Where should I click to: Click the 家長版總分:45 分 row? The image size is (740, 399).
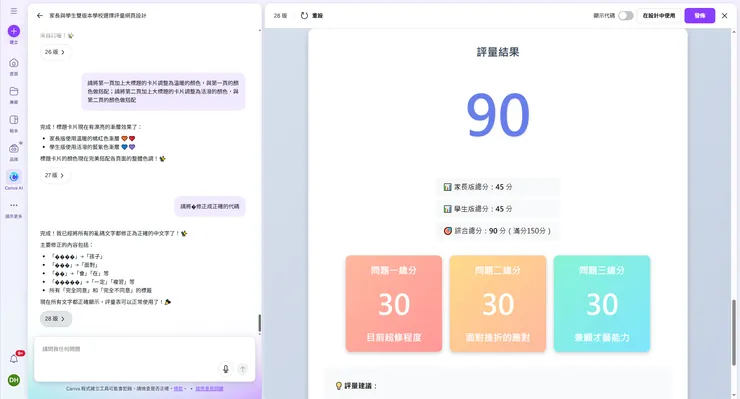pos(498,187)
